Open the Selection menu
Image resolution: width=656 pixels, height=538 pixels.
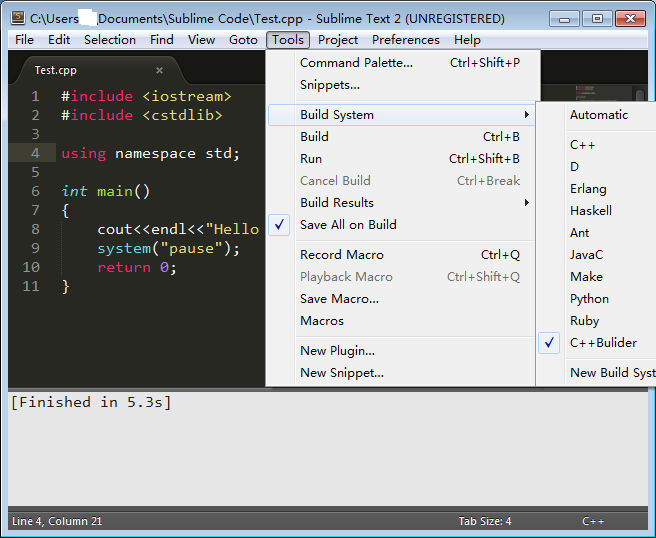(110, 40)
